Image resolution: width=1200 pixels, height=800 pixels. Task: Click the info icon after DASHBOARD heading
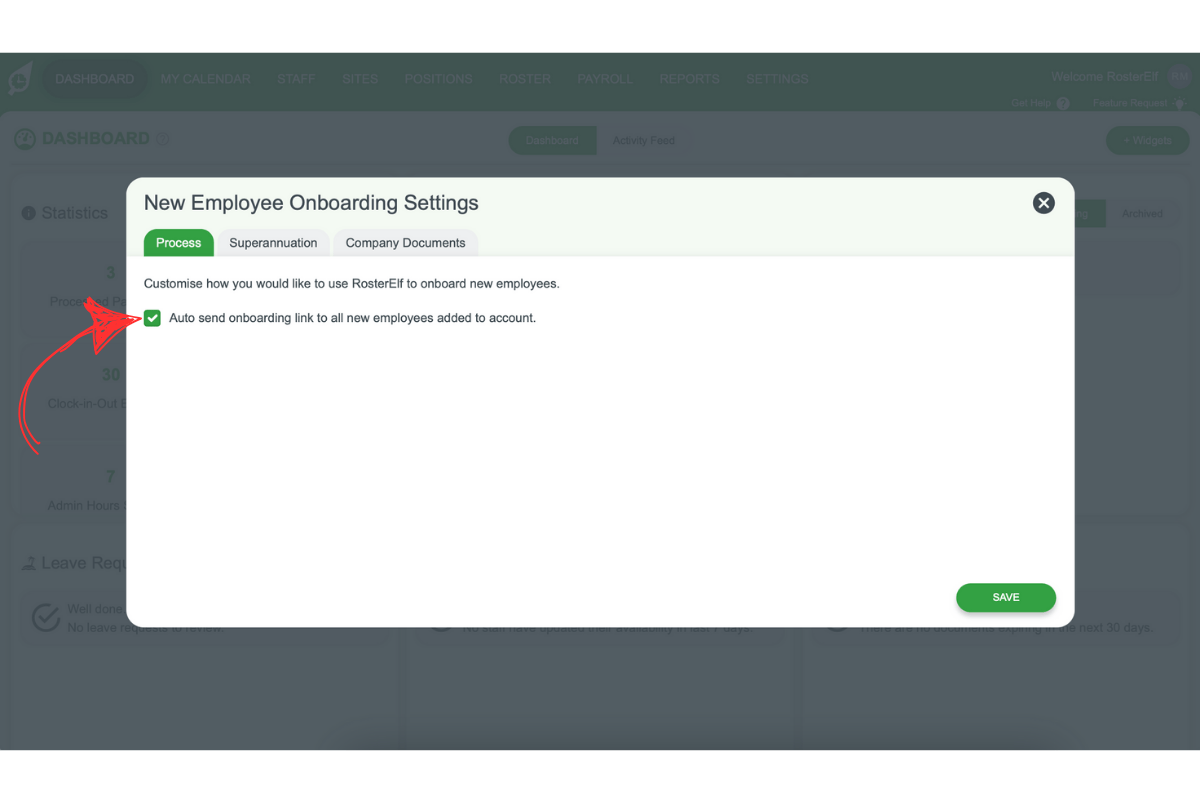click(163, 139)
